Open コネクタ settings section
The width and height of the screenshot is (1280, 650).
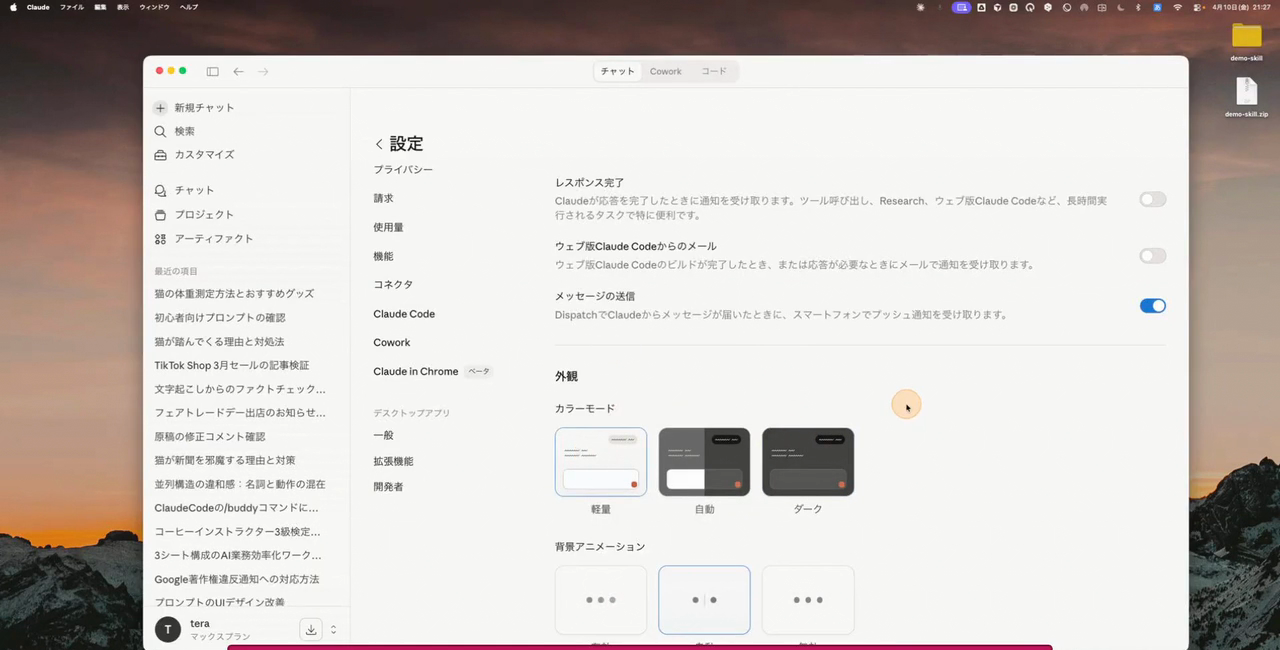[x=393, y=284]
